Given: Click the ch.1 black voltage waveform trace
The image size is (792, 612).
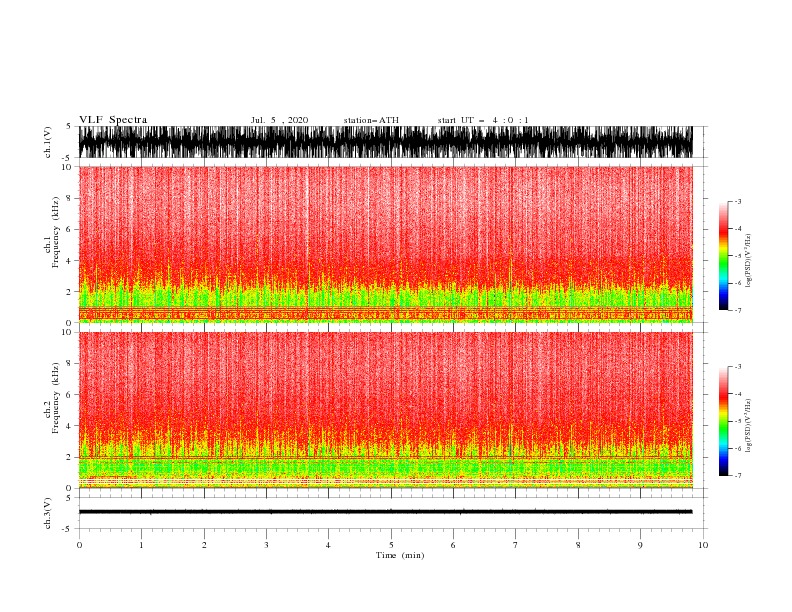Looking at the screenshot, I should (x=385, y=142).
